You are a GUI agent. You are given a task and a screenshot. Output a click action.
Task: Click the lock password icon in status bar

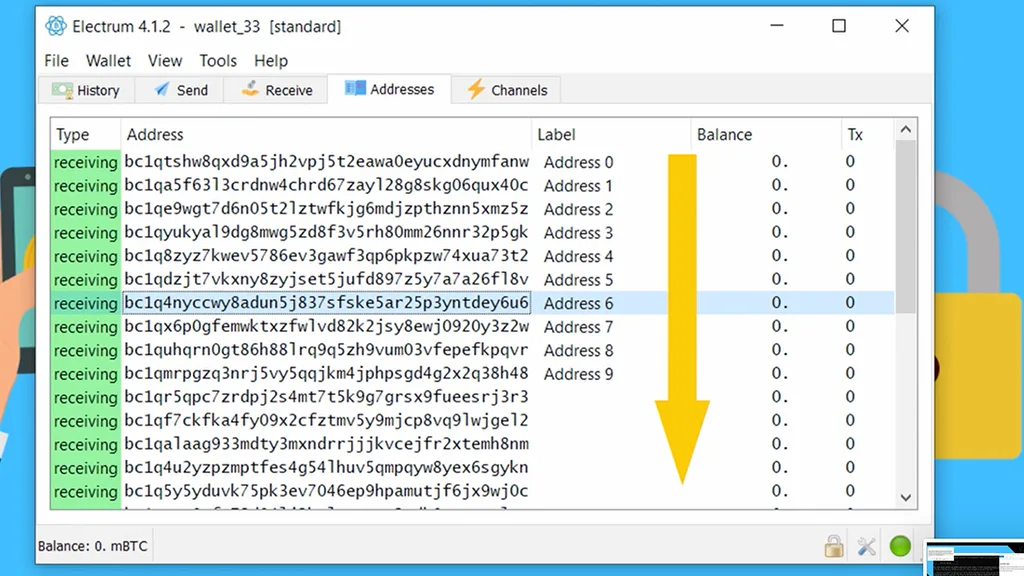click(833, 546)
